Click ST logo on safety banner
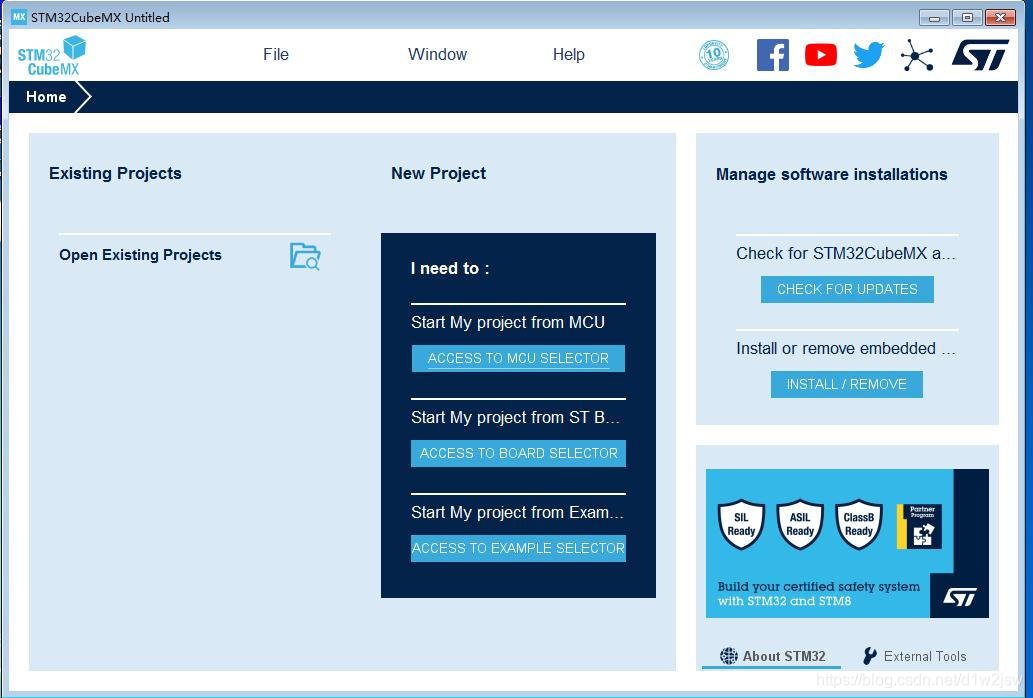This screenshot has width=1033, height=698. click(959, 596)
